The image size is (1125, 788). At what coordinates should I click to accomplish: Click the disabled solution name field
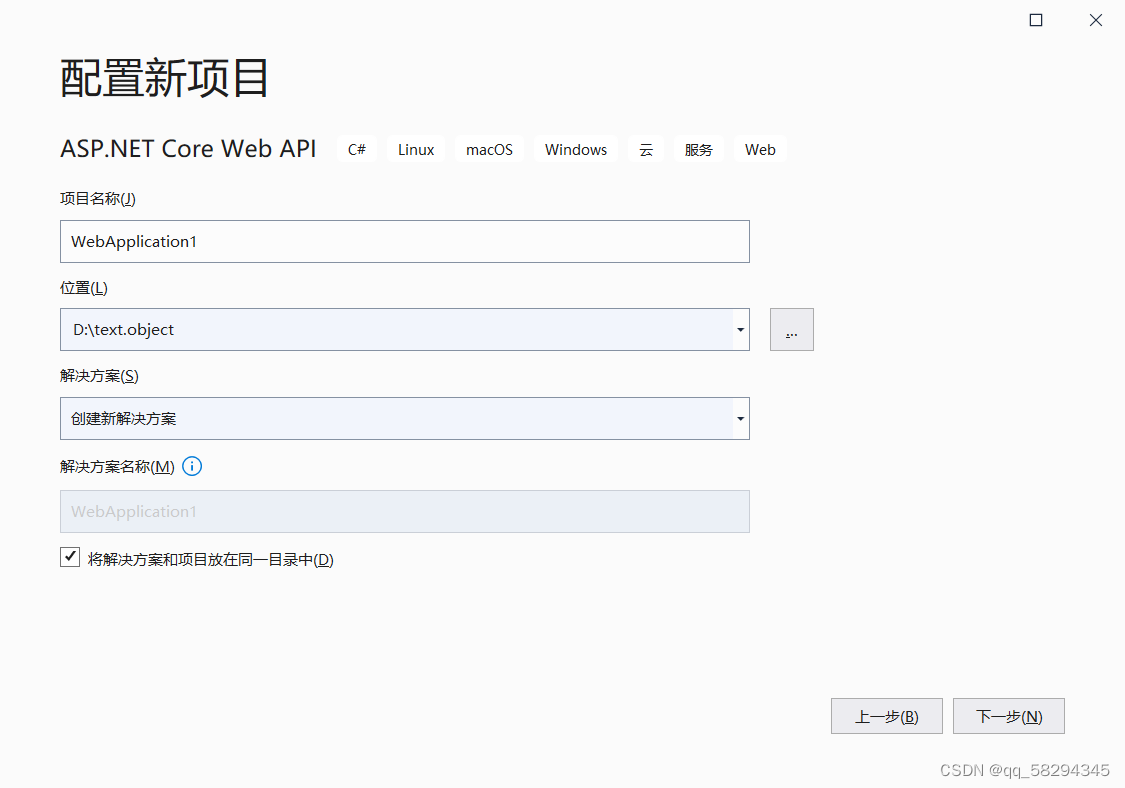pyautogui.click(x=404, y=511)
